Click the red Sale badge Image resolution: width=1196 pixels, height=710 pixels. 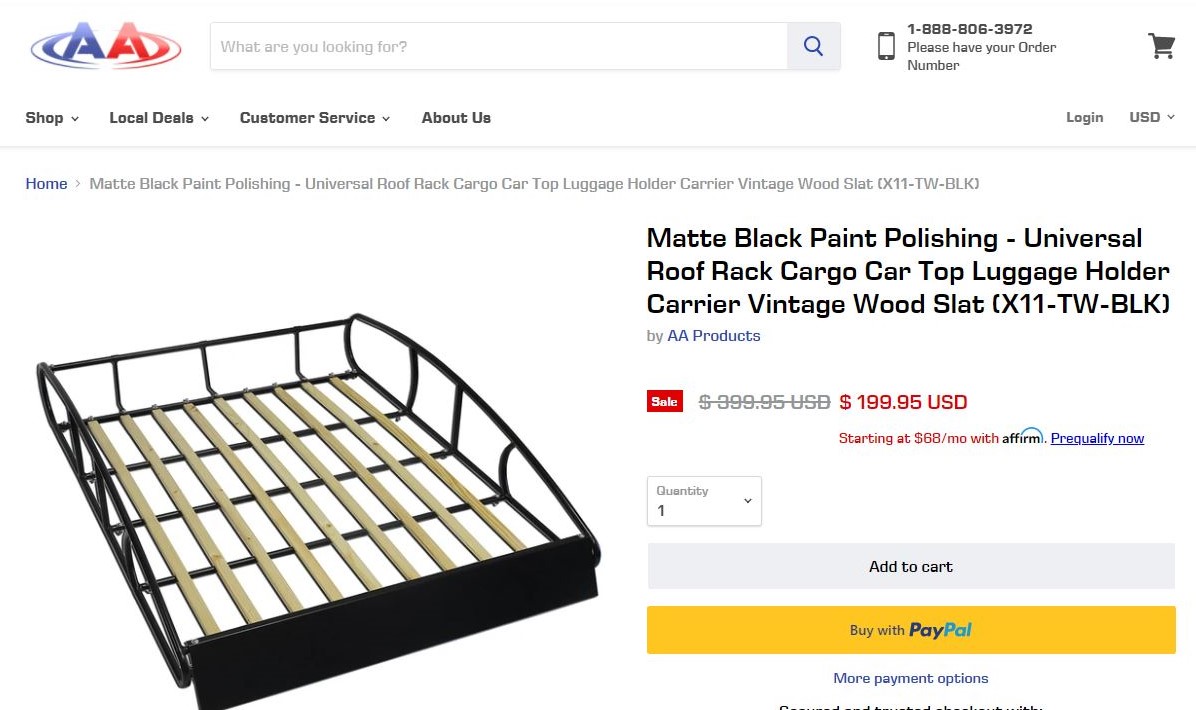tap(665, 402)
